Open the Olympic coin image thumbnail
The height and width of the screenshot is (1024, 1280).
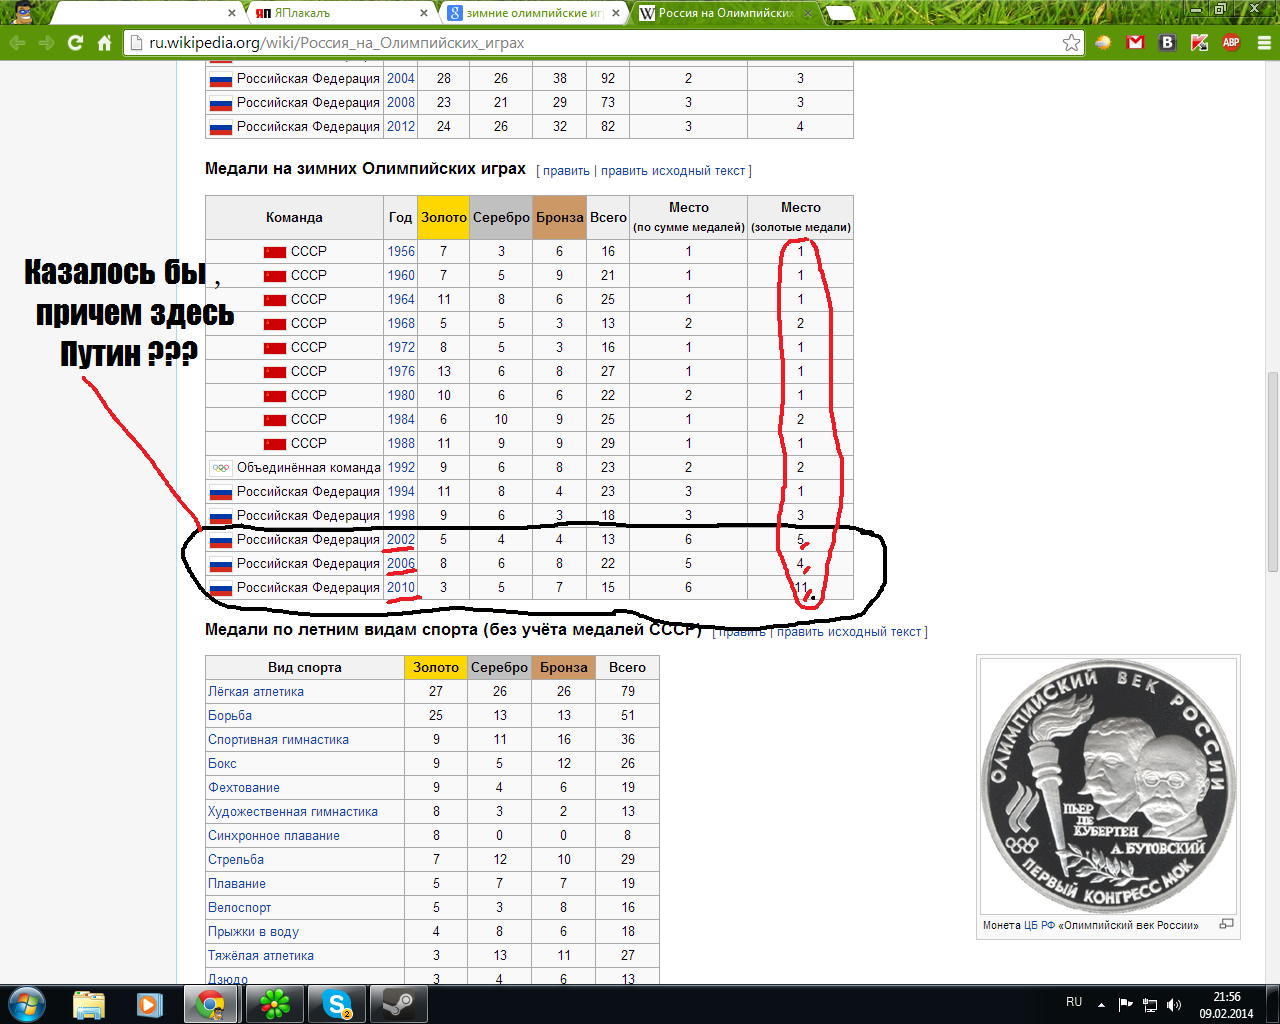coord(1109,785)
